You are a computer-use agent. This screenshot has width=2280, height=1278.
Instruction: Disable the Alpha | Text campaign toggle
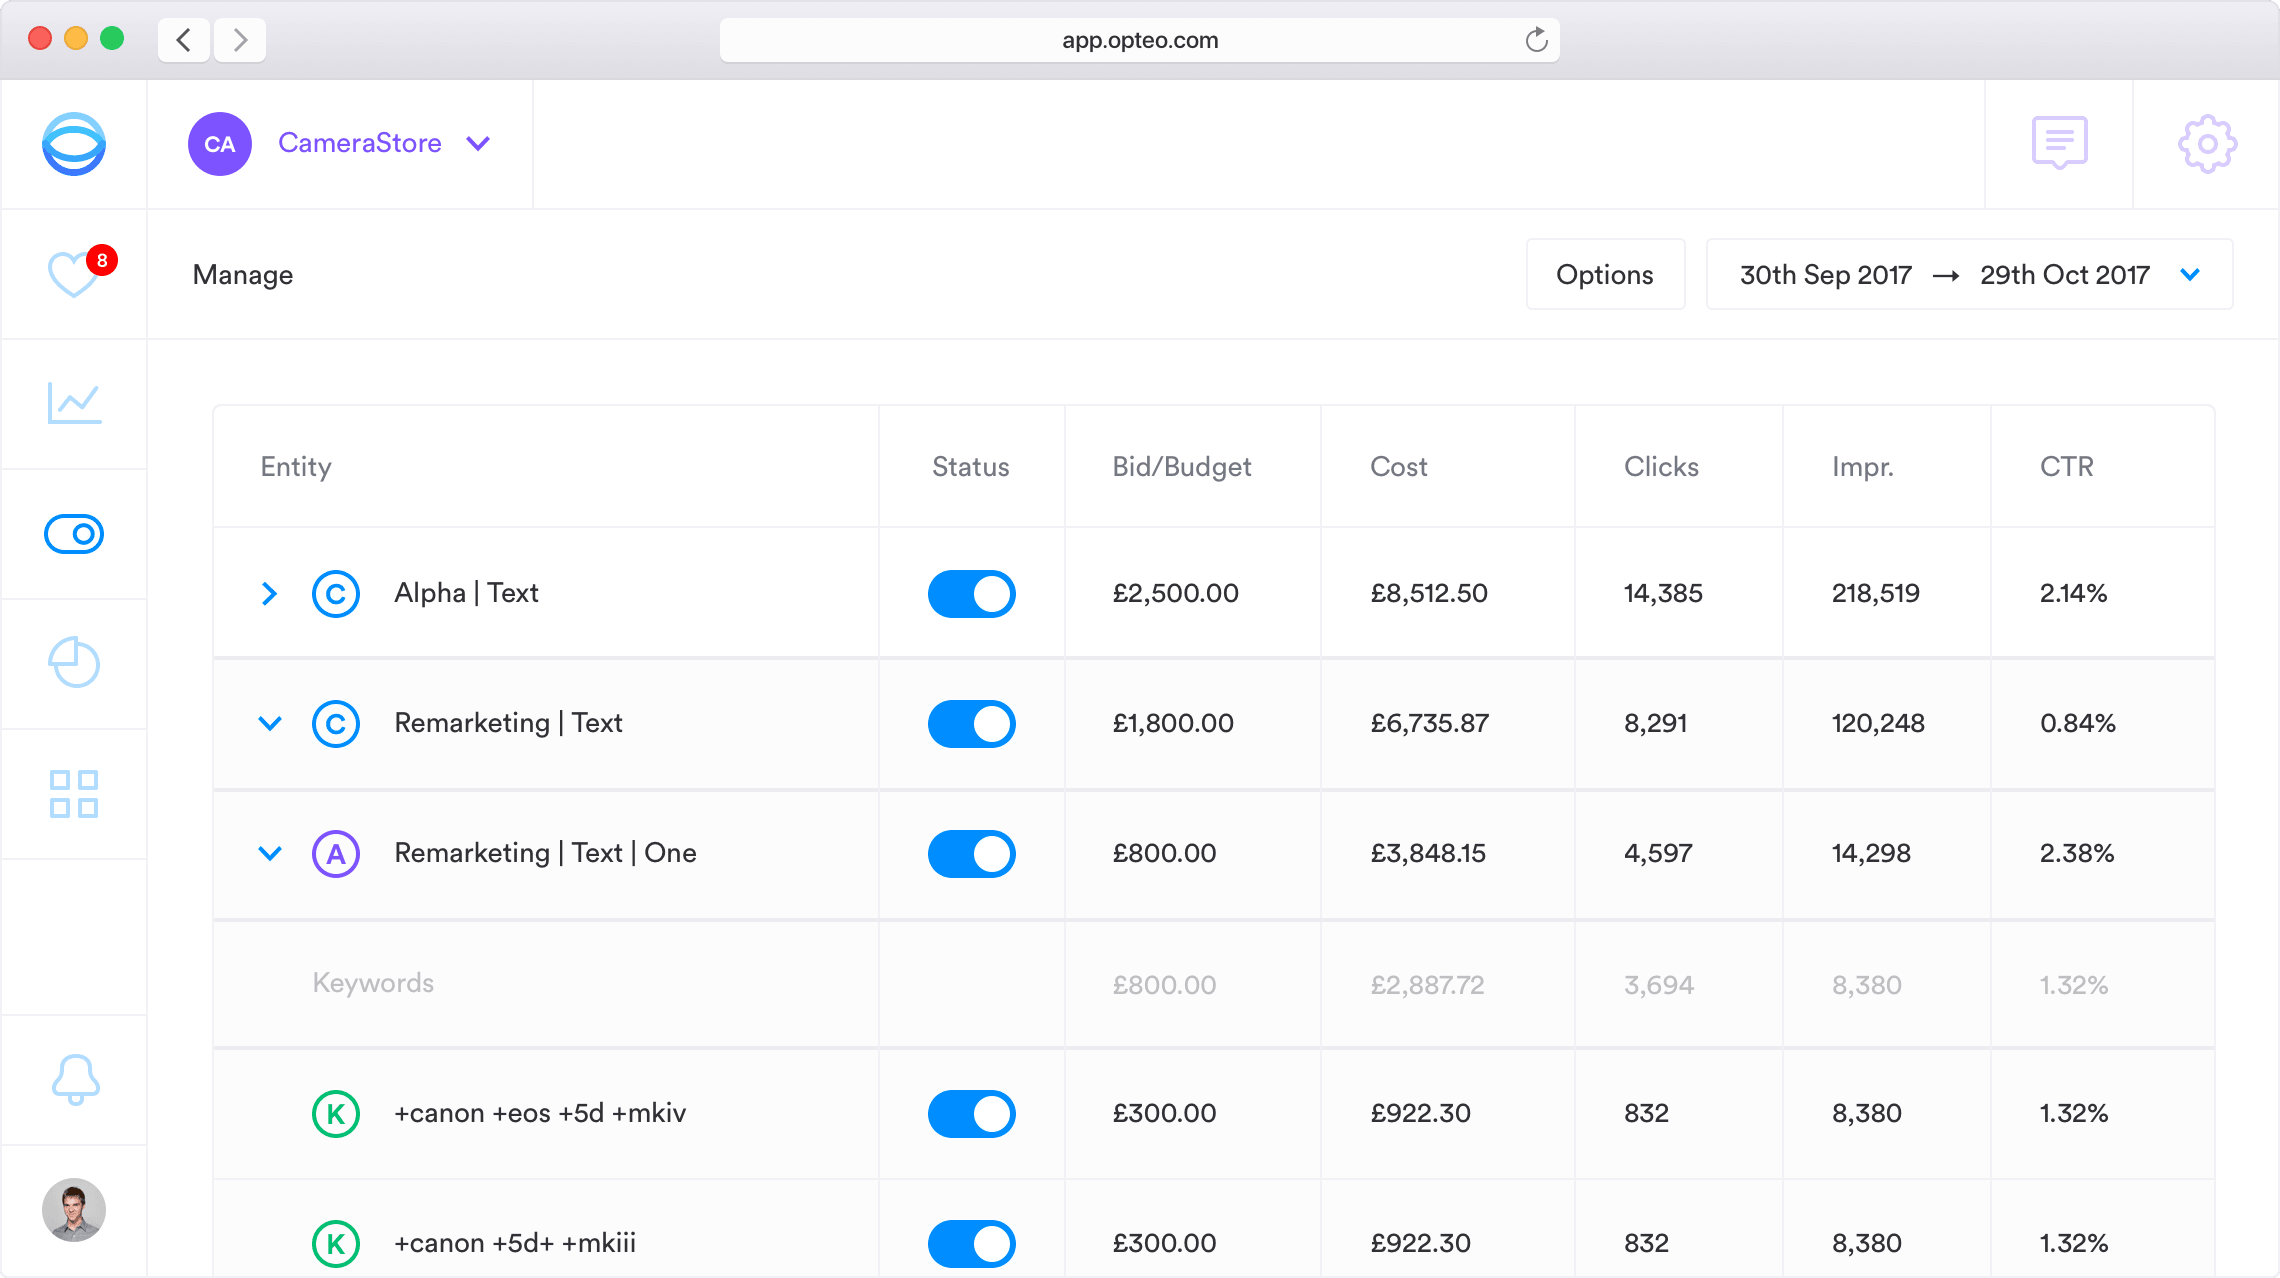point(971,594)
